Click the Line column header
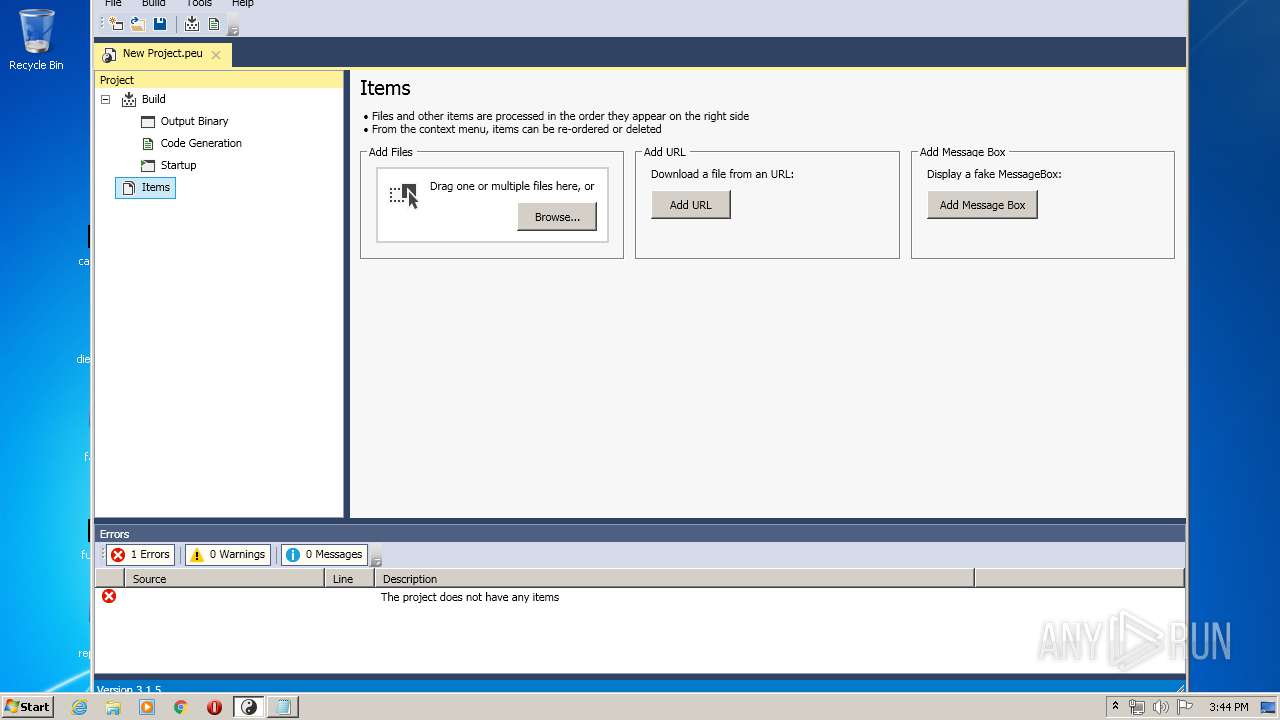This screenshot has width=1280, height=720. pos(349,579)
